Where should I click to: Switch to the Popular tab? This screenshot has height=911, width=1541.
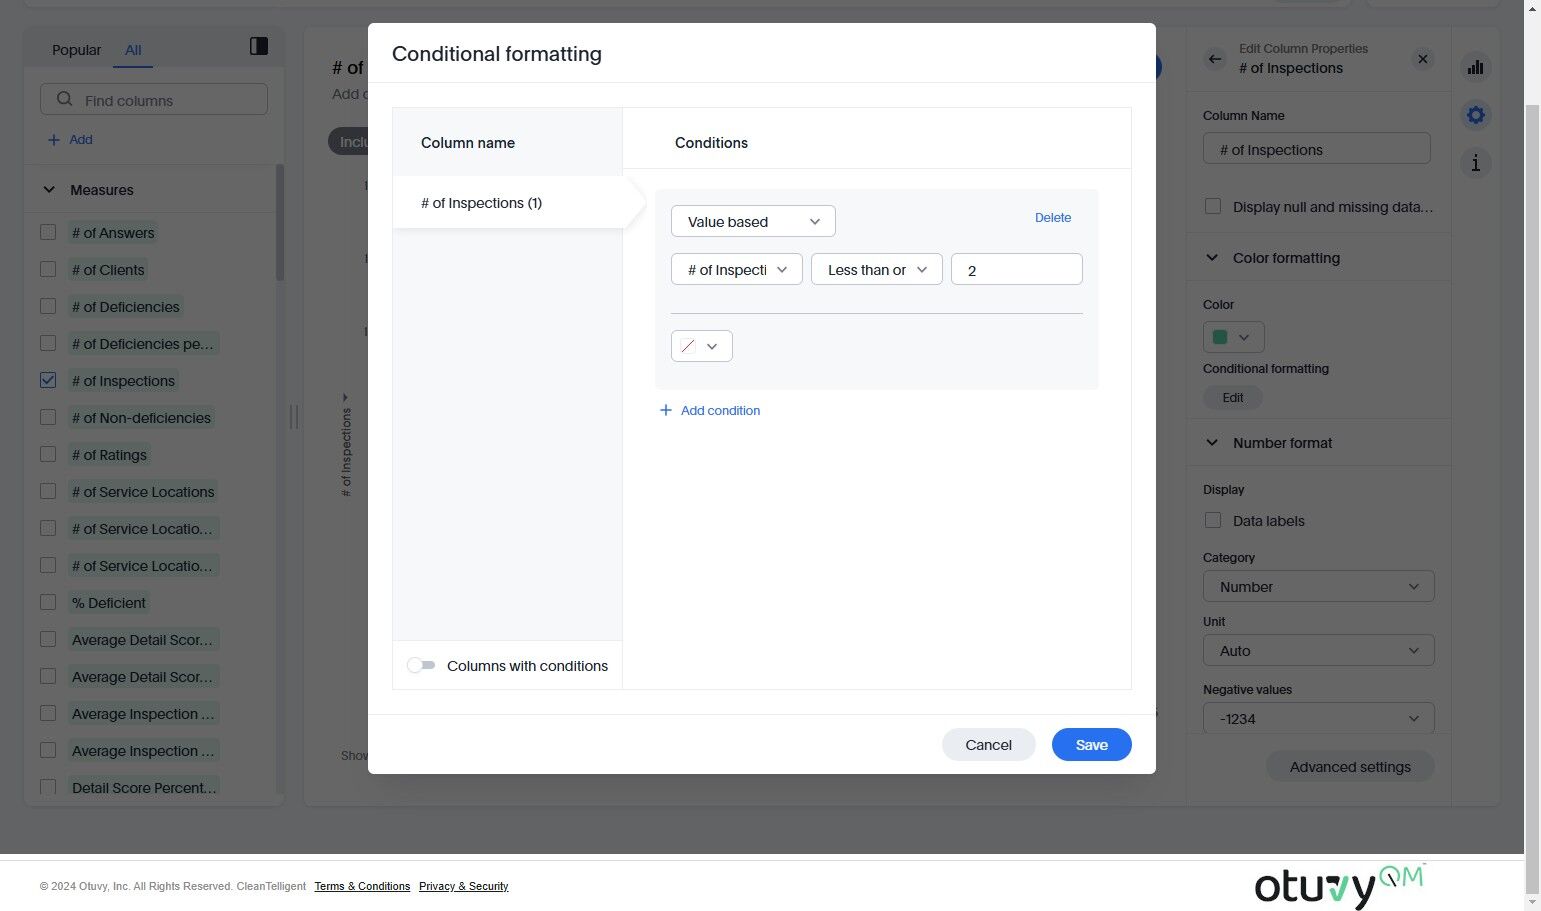click(x=76, y=50)
